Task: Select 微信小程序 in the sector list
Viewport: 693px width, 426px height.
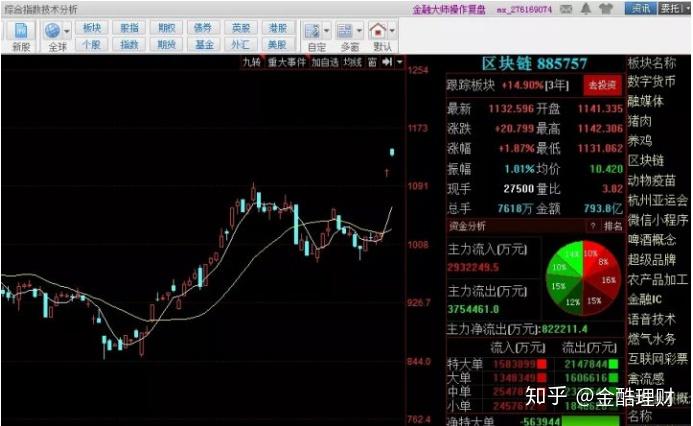Action: [658, 220]
